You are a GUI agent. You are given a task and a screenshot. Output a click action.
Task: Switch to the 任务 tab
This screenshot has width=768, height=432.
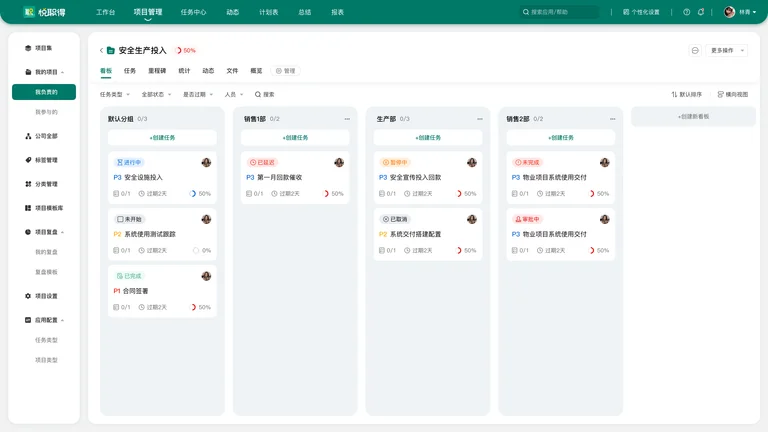130,71
